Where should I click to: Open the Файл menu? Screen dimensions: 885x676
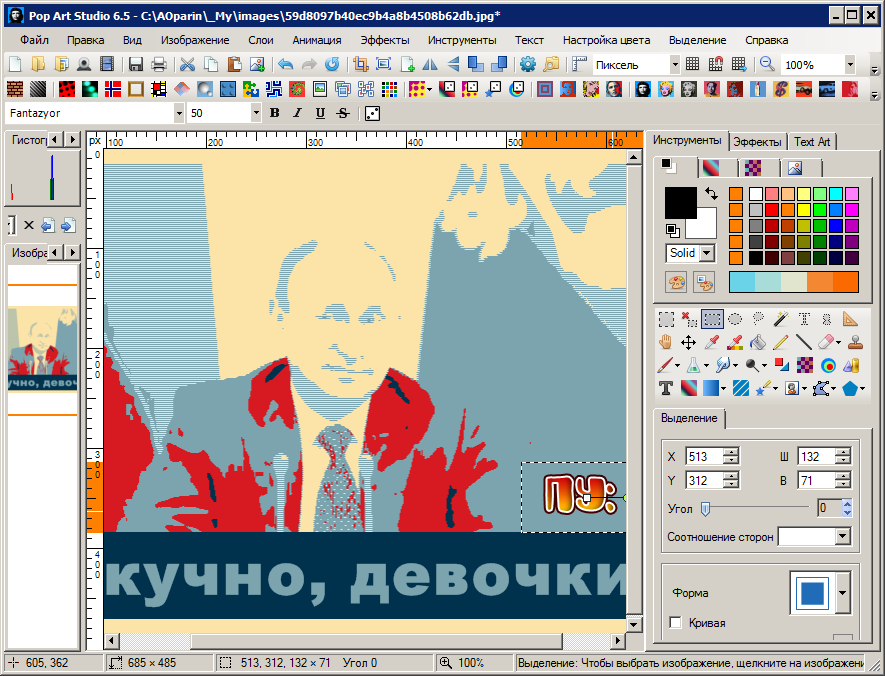click(34, 40)
